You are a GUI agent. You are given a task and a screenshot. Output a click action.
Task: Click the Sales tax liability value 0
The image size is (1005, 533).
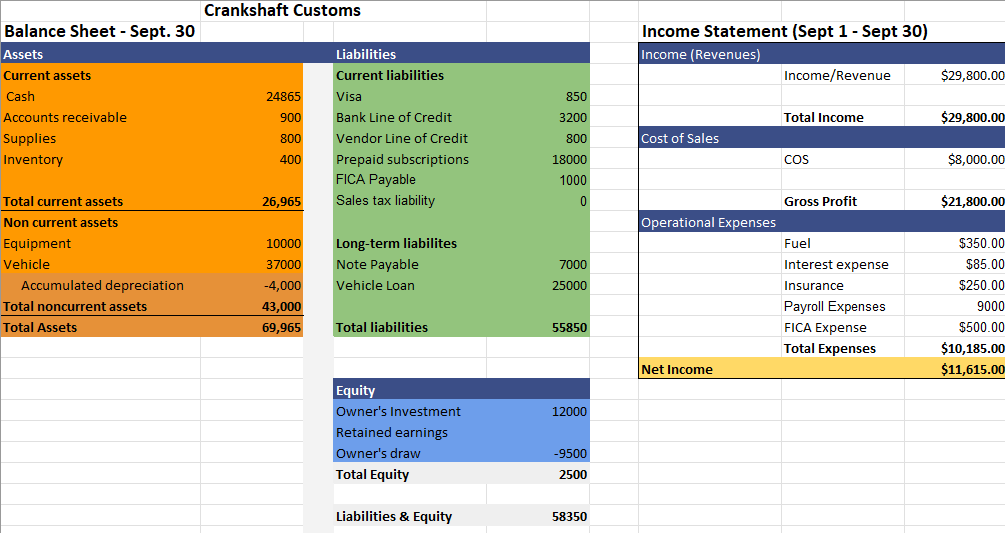pyautogui.click(x=583, y=202)
